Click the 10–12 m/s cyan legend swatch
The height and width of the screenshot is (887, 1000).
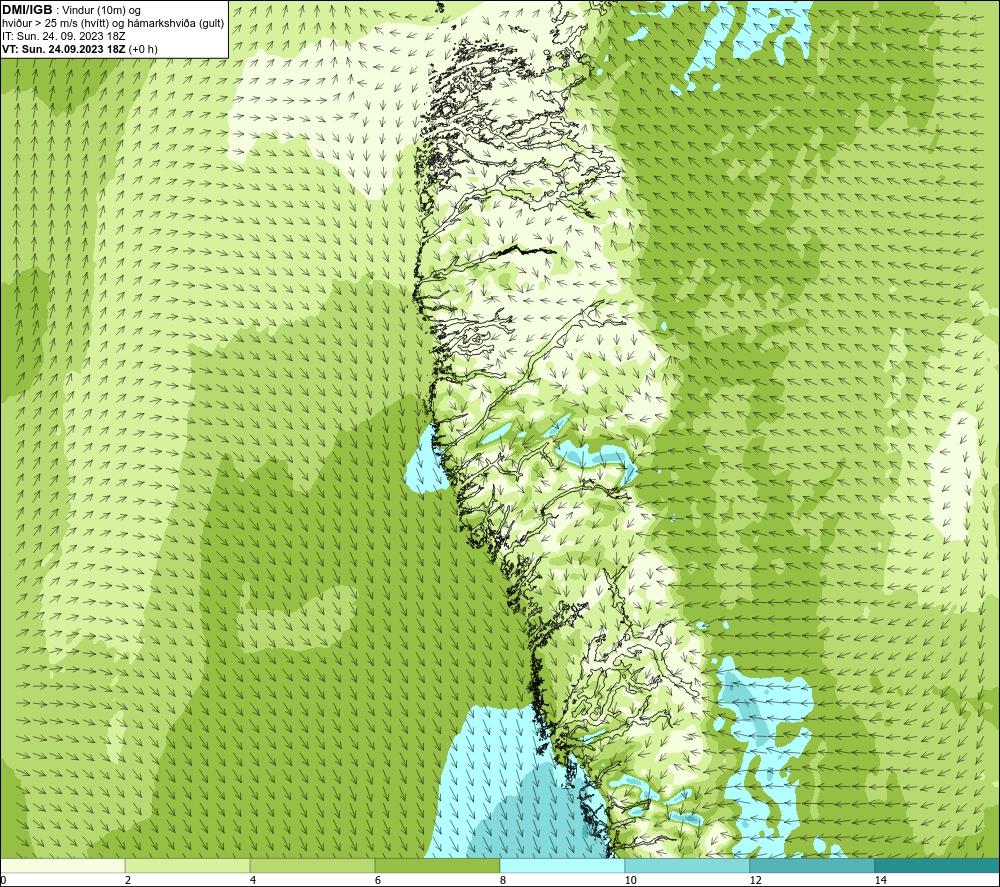pos(688,865)
